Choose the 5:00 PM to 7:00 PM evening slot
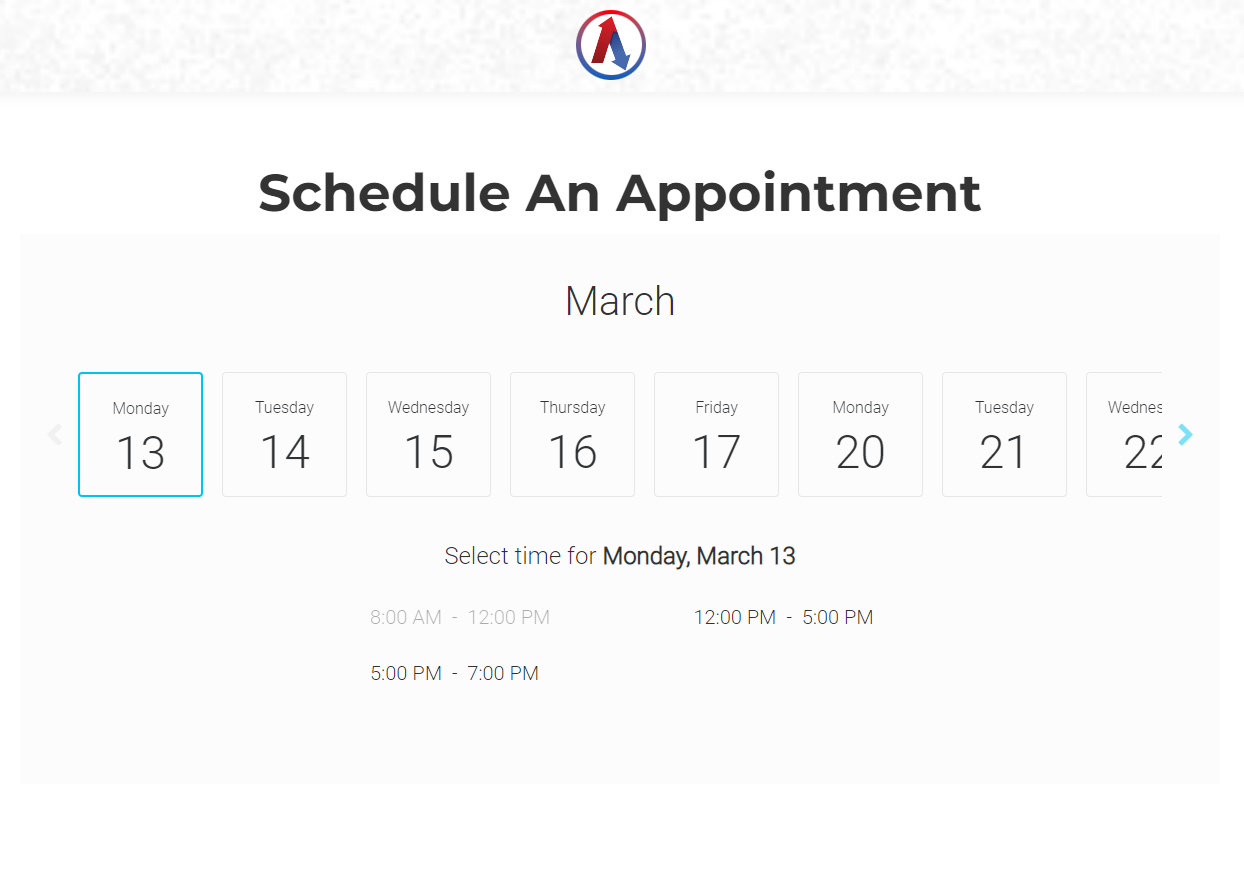The height and width of the screenshot is (881, 1244). [x=455, y=673]
